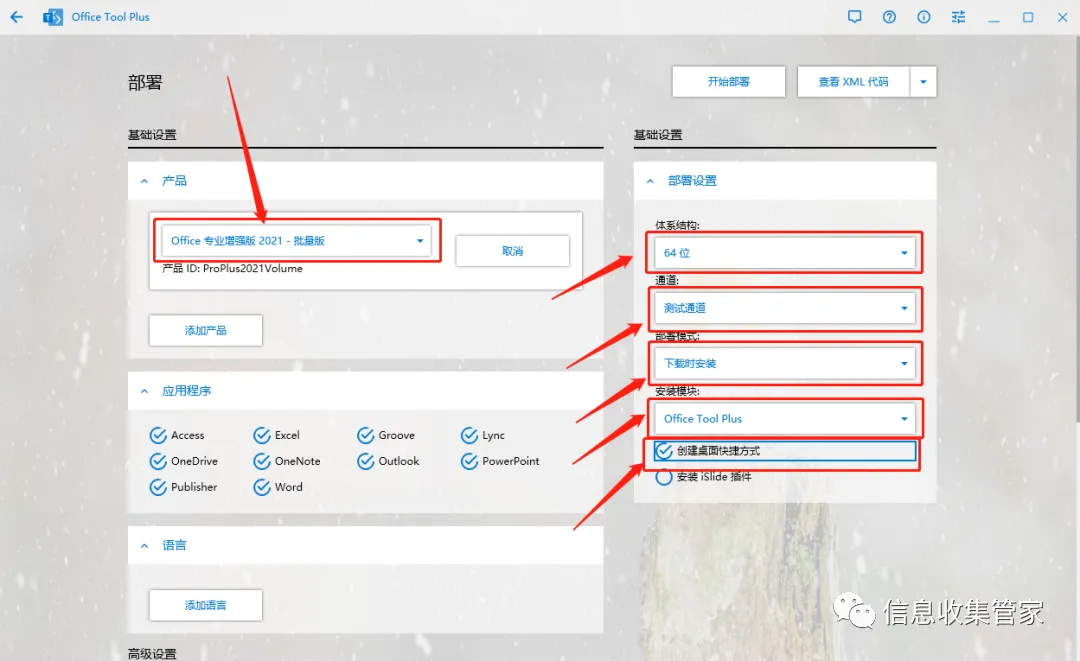Click the 安装模块 label
Viewport: 1080px width, 661px height.
pos(677,391)
